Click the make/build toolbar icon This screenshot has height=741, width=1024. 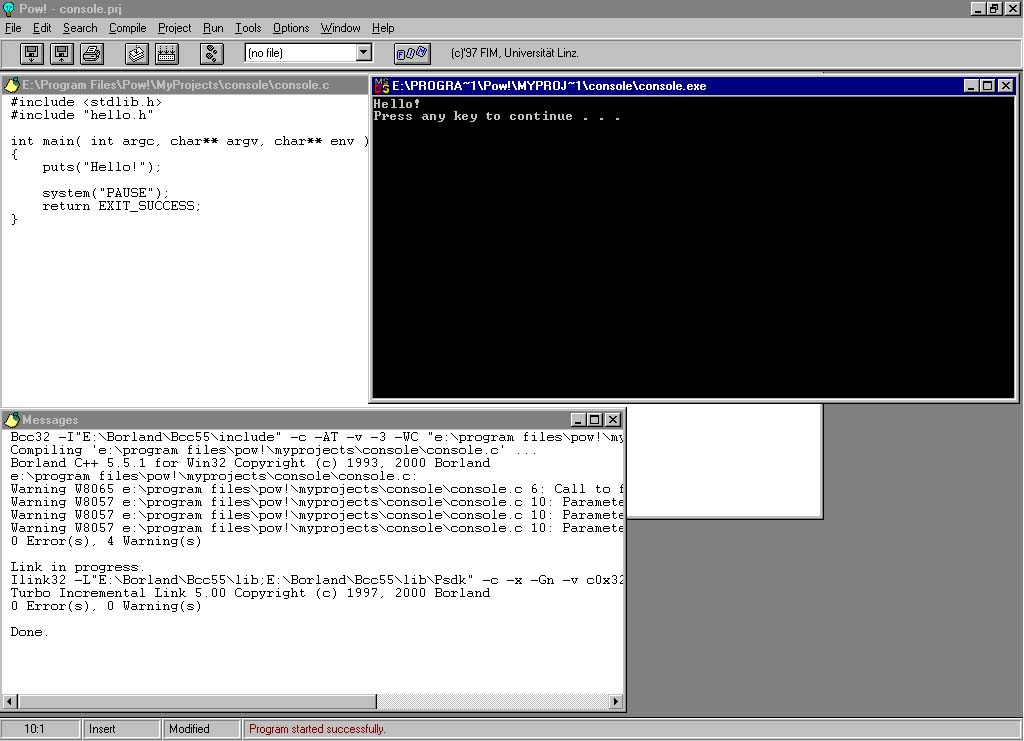point(167,53)
